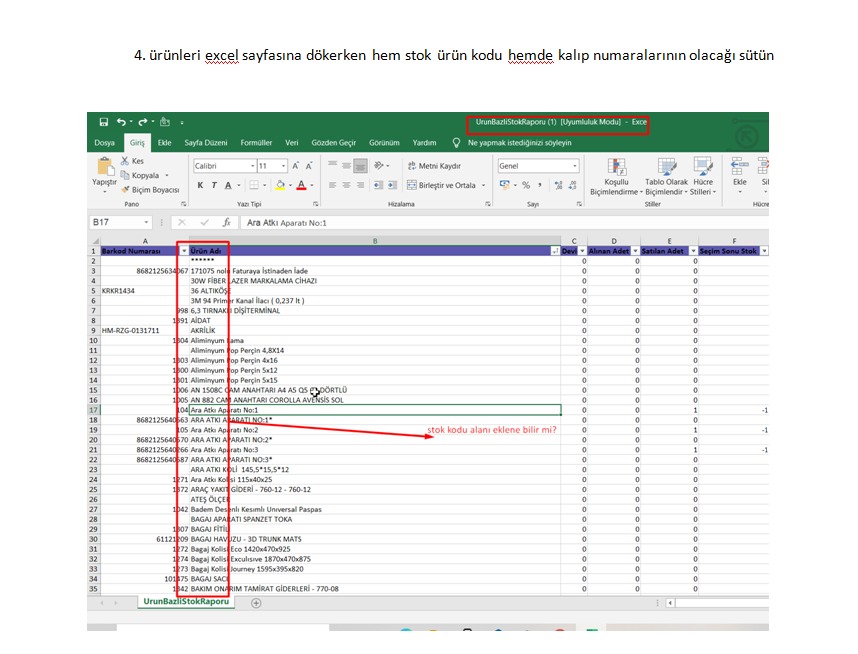Toggle bold K formatting button
Image resolution: width=858 pixels, height=654 pixels.
tap(200, 185)
